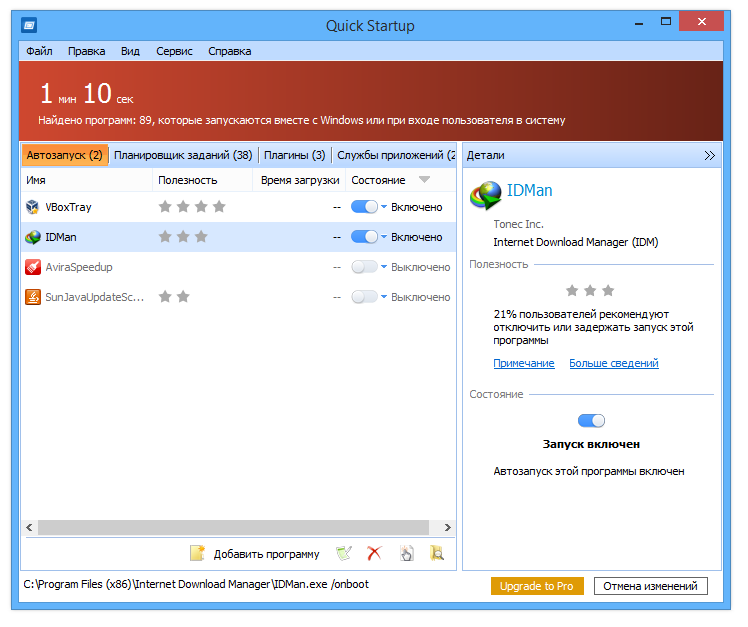Viewport: 748px width, 627px height.
Task: Click the Отмена изменений button
Action: [651, 586]
